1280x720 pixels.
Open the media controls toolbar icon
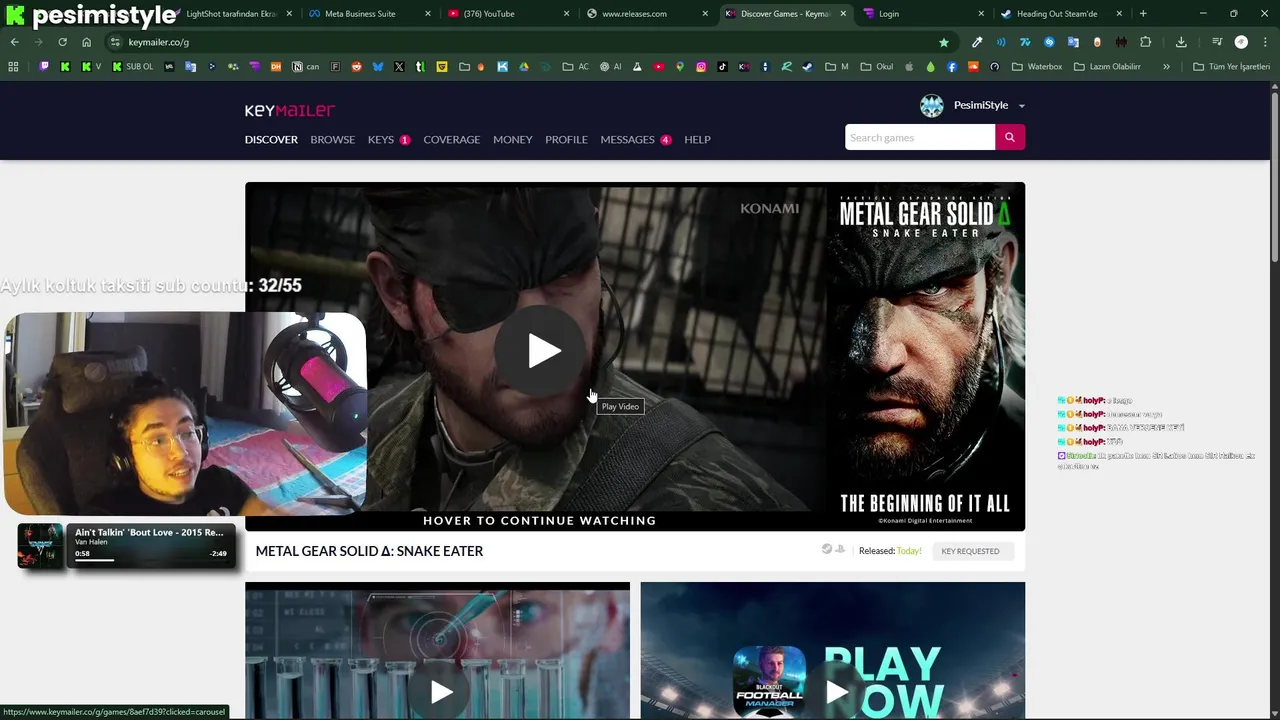[1217, 42]
